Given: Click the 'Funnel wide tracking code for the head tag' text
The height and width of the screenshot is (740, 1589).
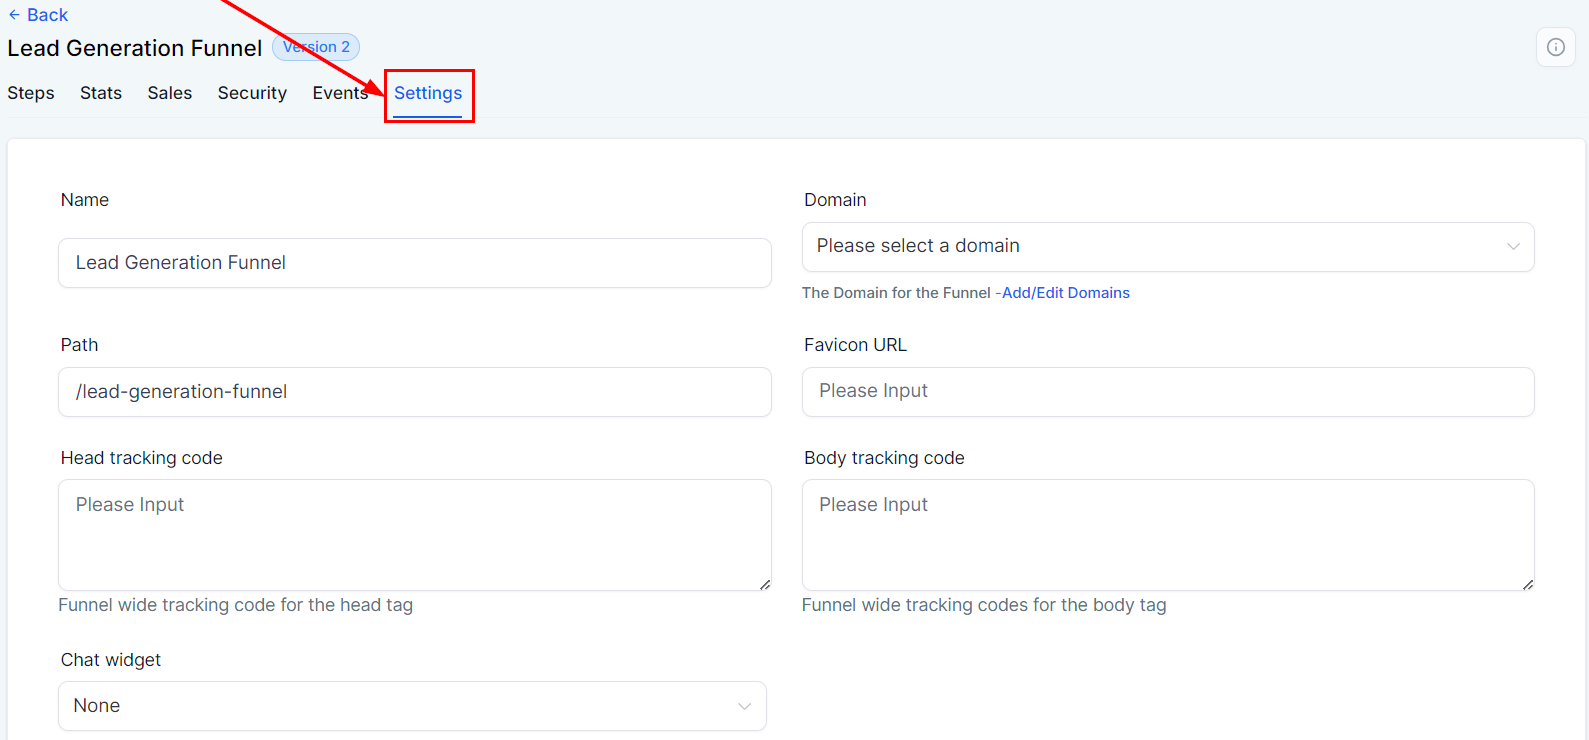Looking at the screenshot, I should coord(235,605).
